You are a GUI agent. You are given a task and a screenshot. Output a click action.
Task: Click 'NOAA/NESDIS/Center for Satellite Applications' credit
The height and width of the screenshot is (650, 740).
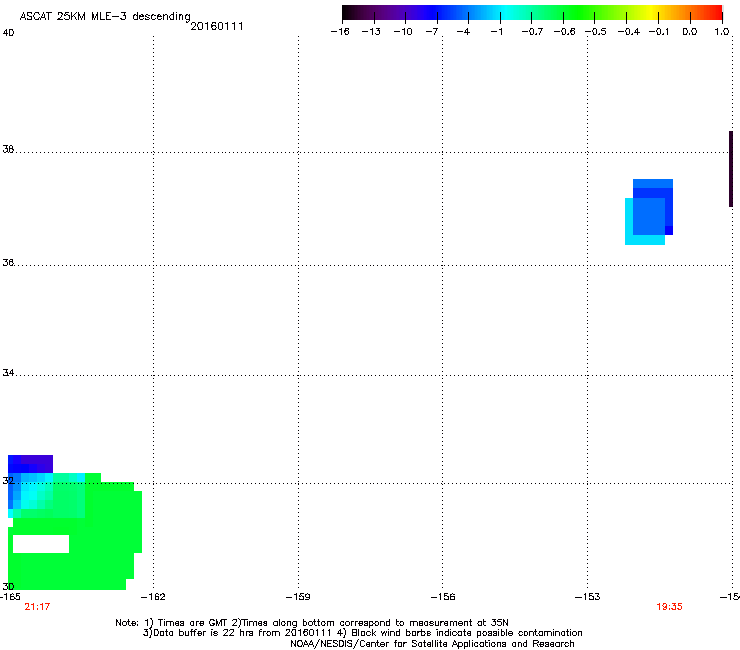tap(432, 644)
